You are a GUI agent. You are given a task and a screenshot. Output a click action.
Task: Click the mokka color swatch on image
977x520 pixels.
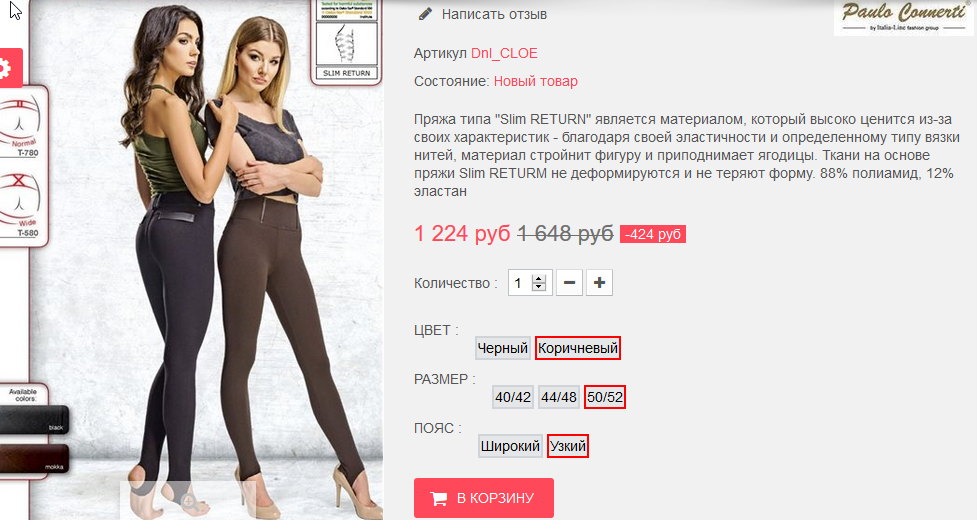click(x=34, y=459)
